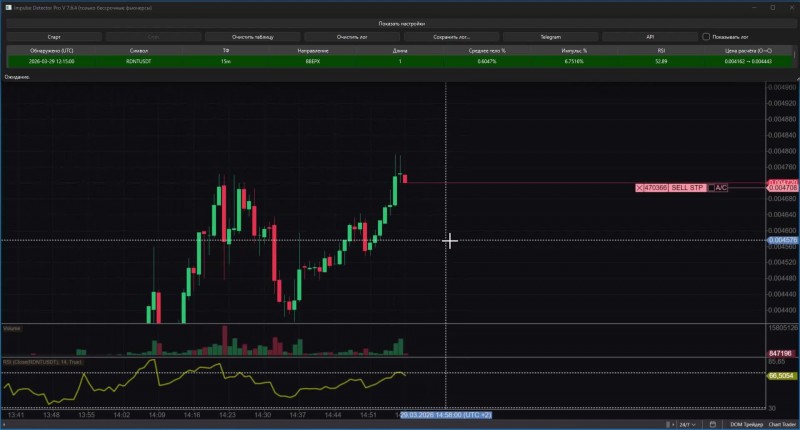Click the Старт button
Screen dimensions: 800x430
54,37
